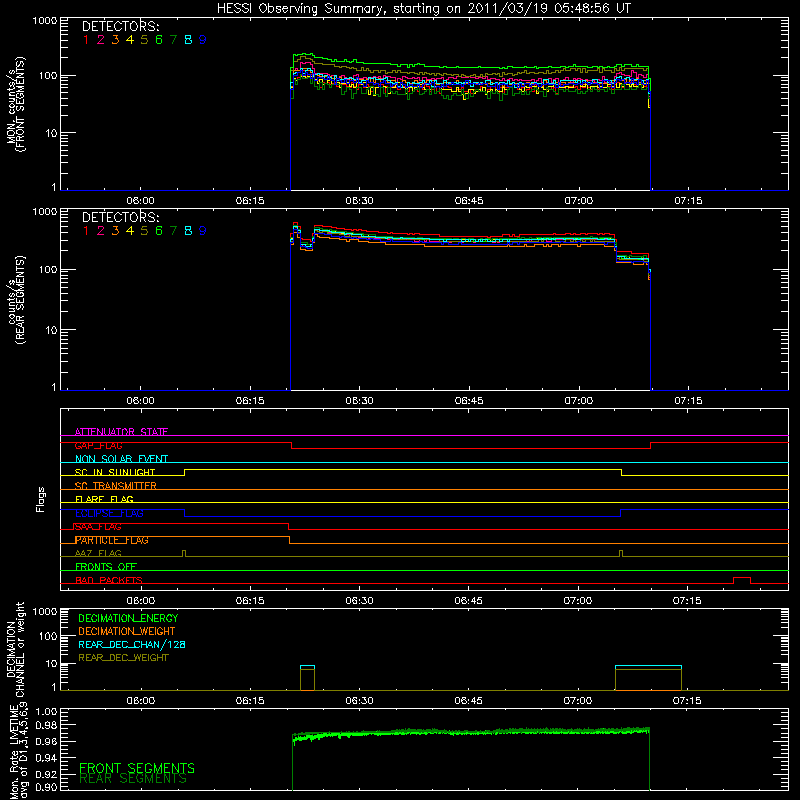Screen dimensions: 800x800
Task: Click the 0.90 value on the livetime axis
Action: pos(46,787)
